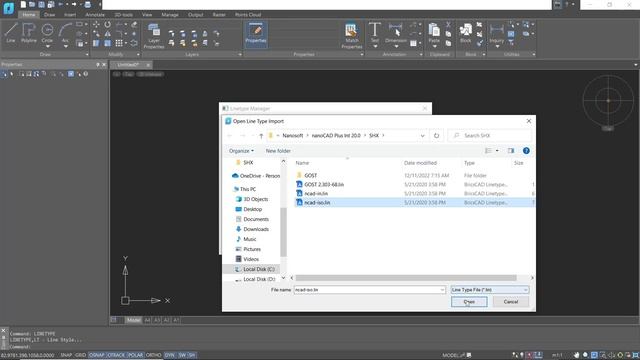Select Downloads in navigation tree

click(x=256, y=229)
